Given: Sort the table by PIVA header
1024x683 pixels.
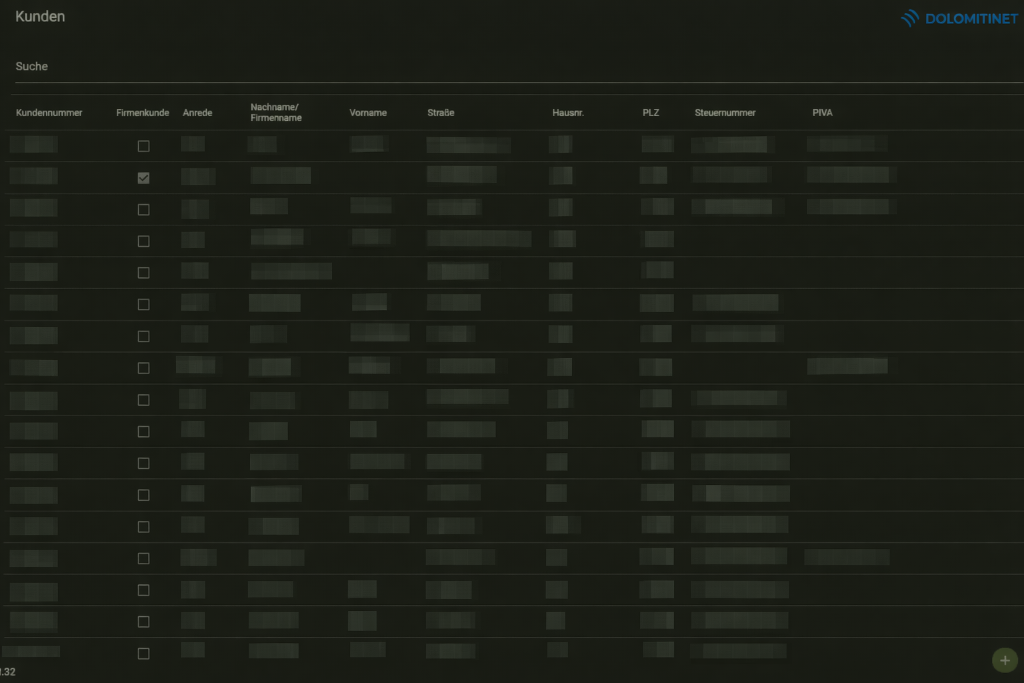Looking at the screenshot, I should tap(822, 113).
